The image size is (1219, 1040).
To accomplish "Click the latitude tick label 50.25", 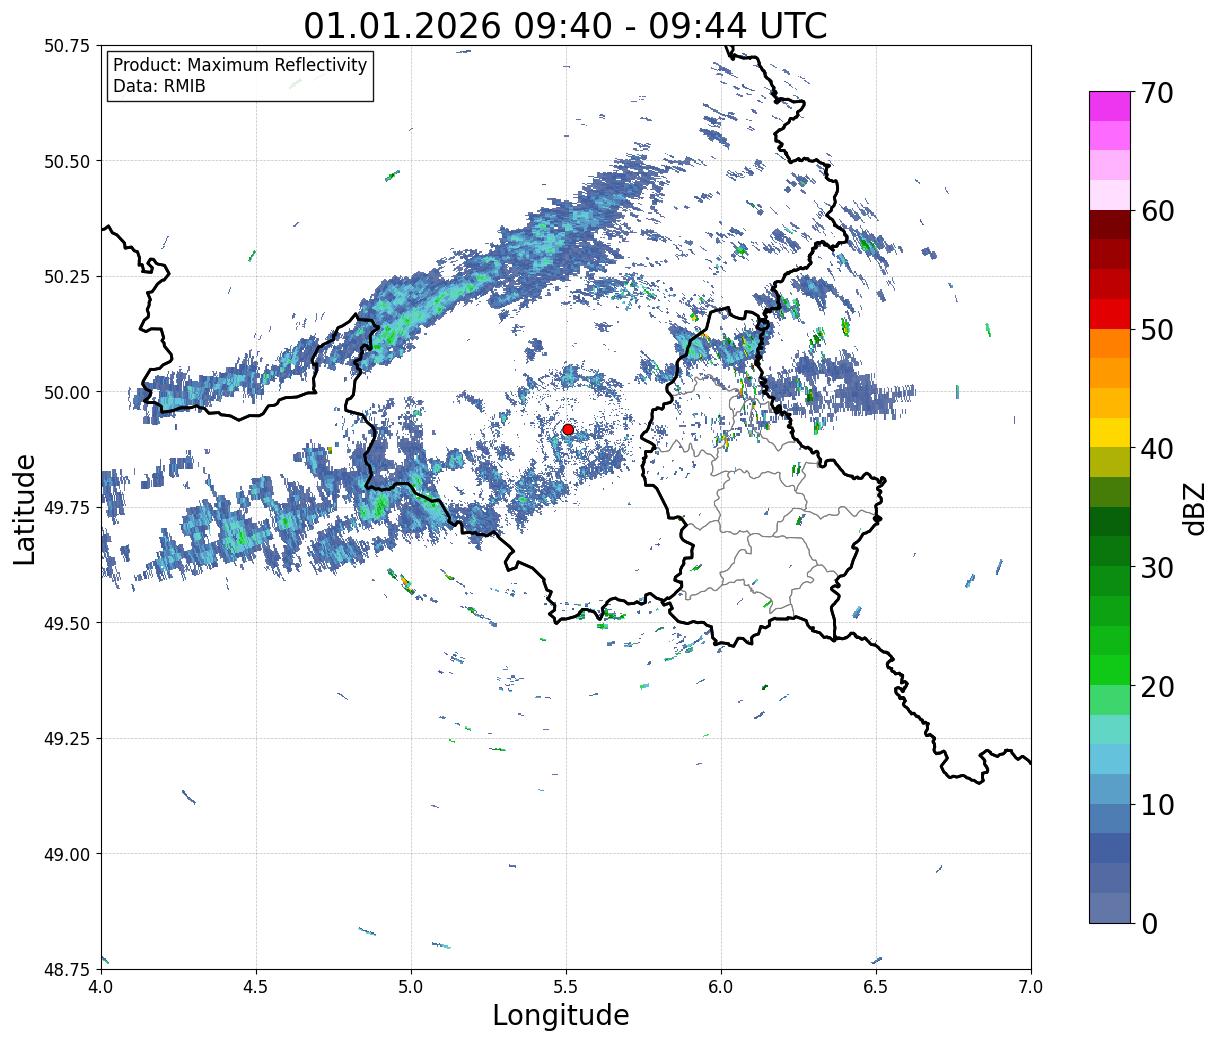I will [66, 277].
